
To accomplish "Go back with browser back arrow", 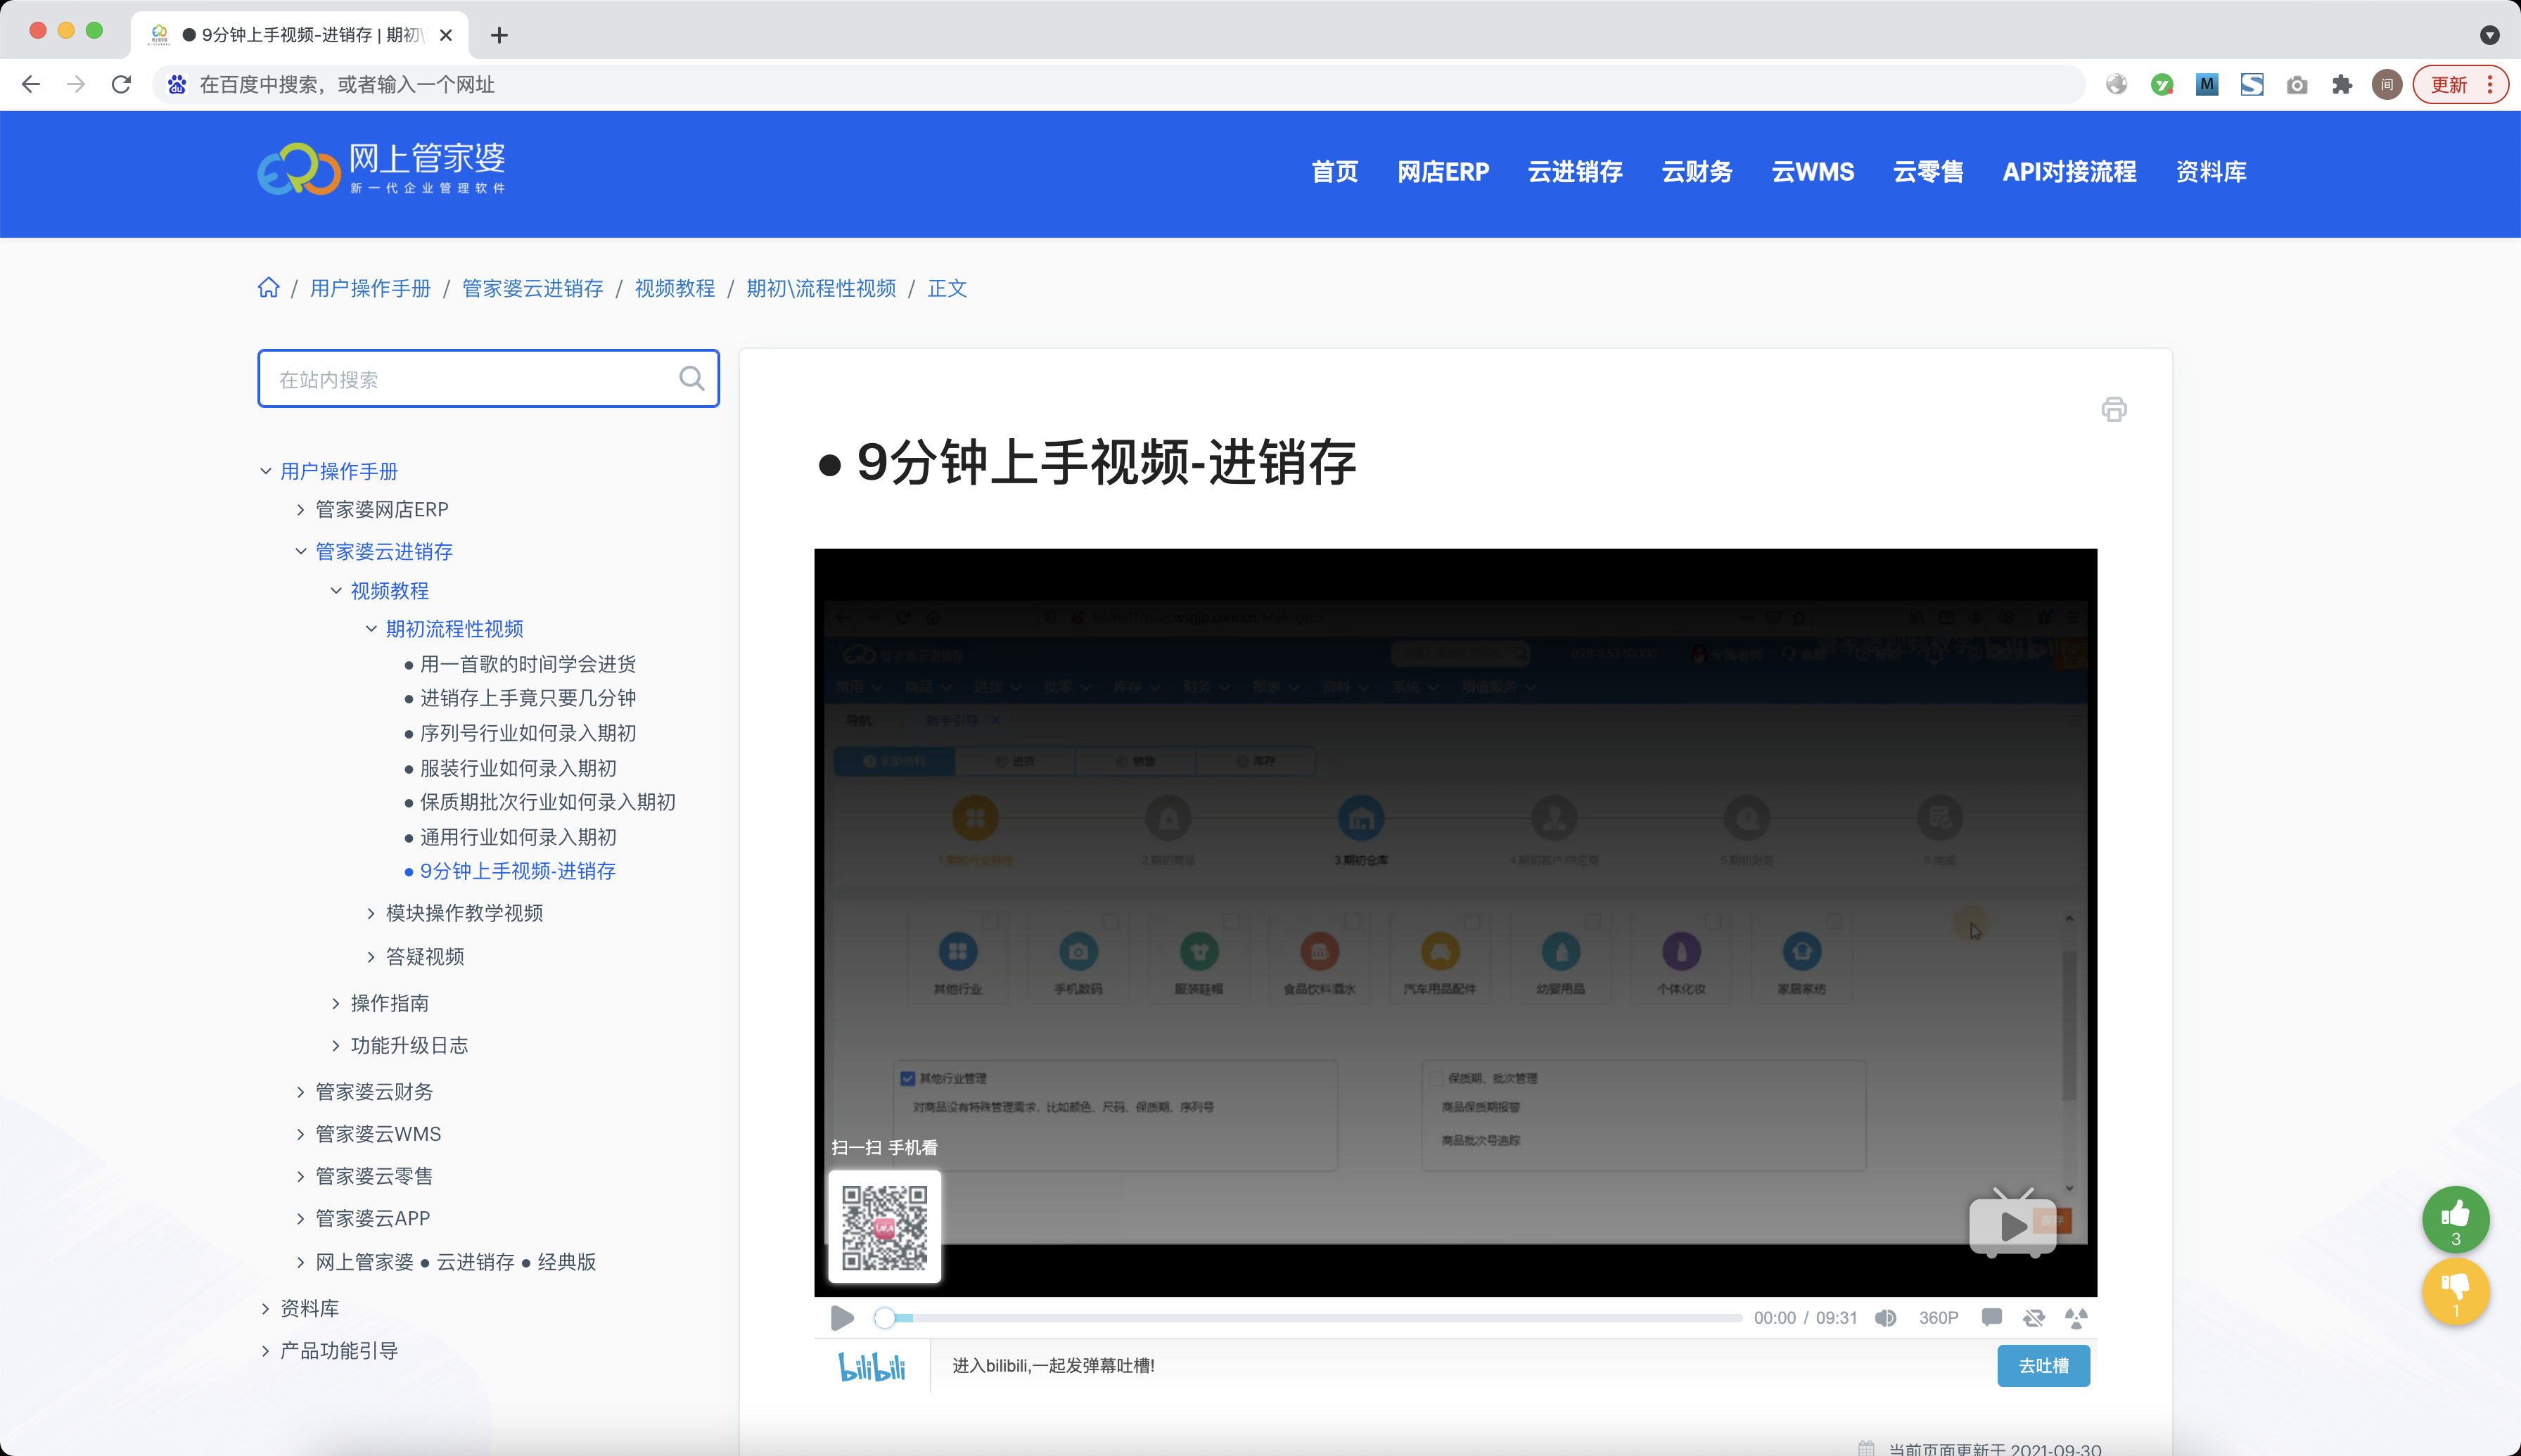I will [x=31, y=84].
